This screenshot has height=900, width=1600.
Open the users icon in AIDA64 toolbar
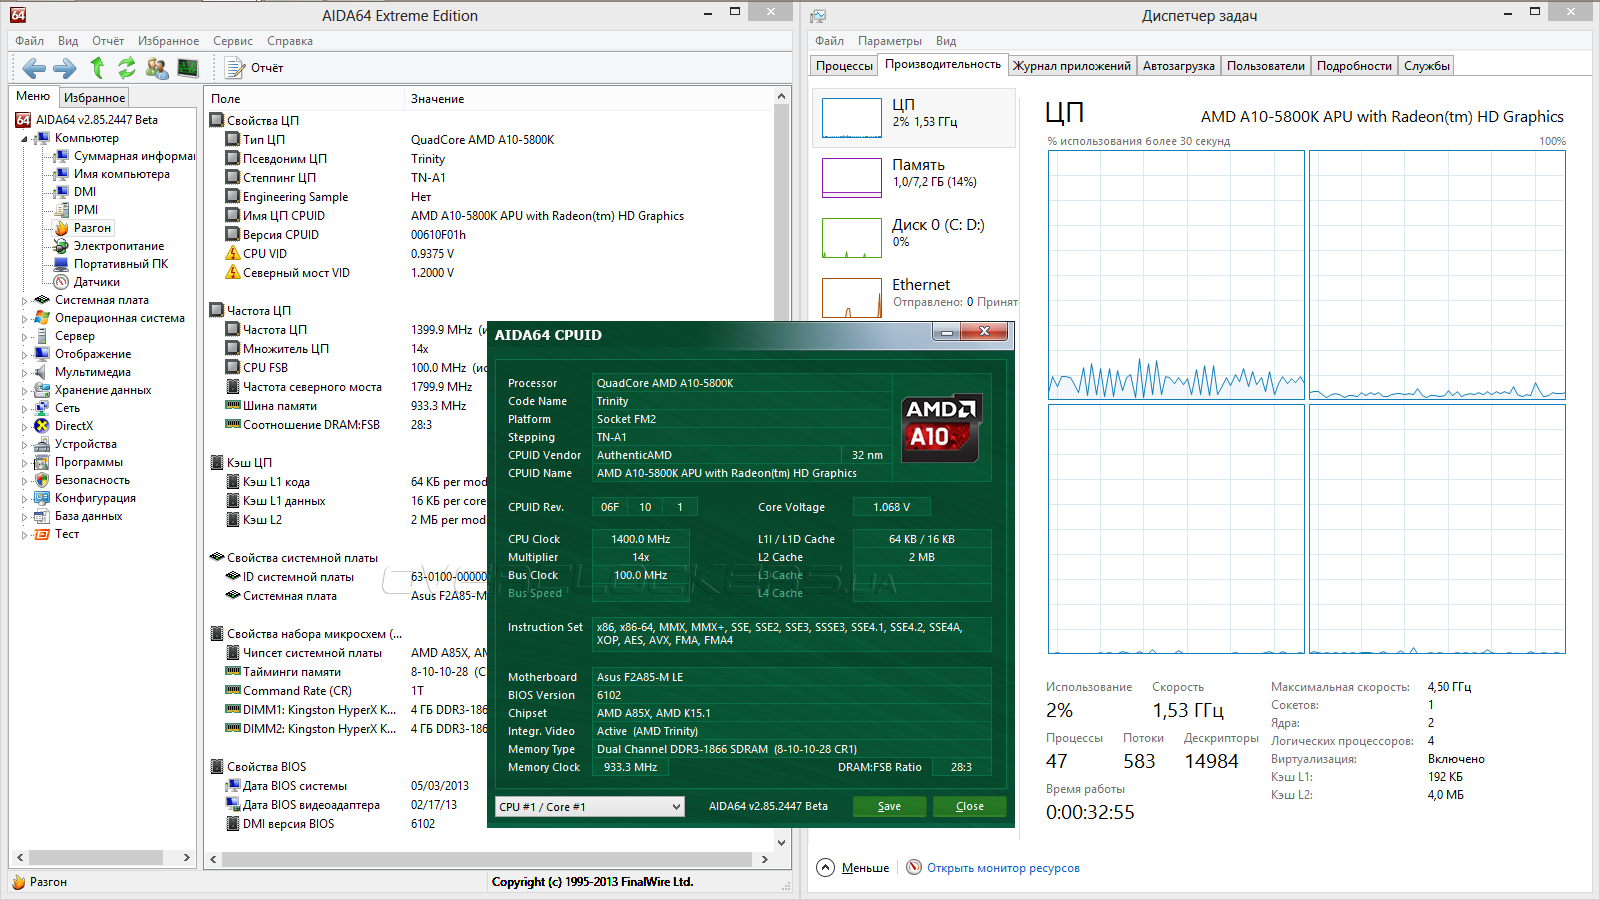click(157, 68)
